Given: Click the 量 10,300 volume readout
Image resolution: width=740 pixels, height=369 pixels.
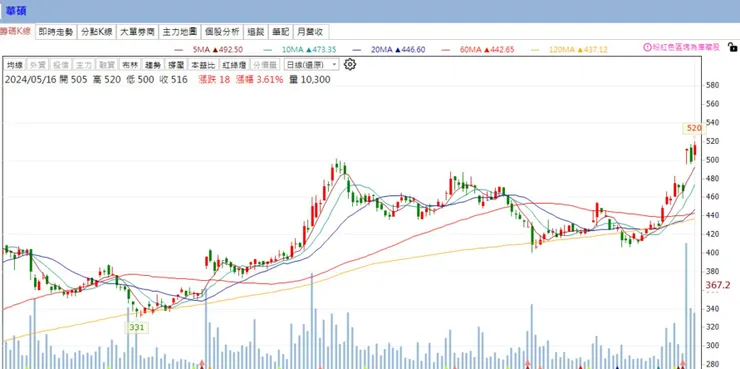Looking at the screenshot, I should 310,80.
